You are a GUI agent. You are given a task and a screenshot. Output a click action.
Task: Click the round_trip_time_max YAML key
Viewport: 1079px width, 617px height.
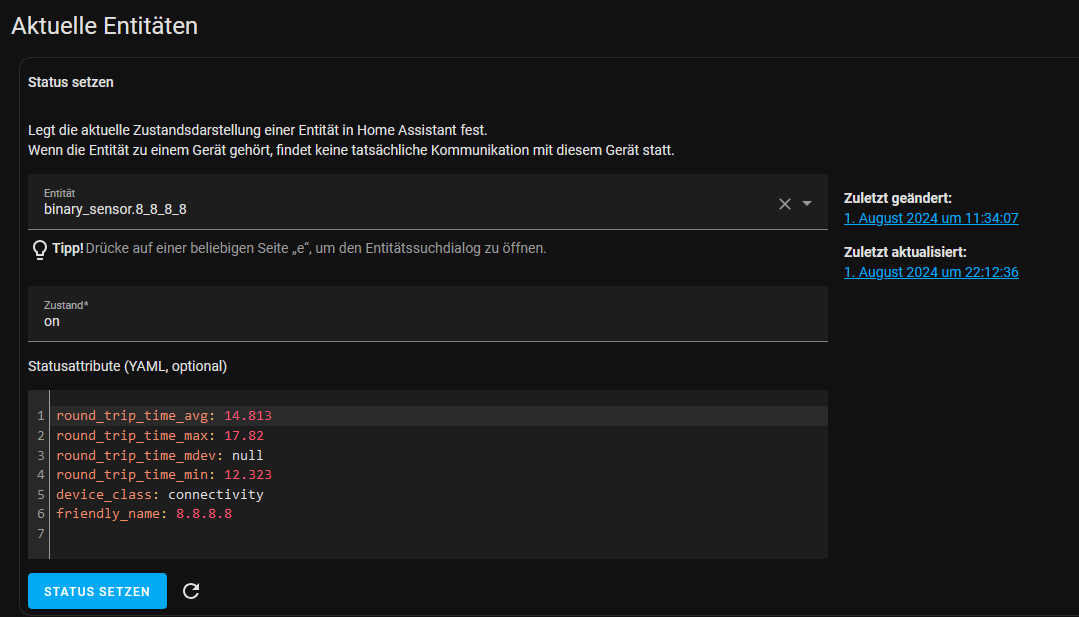(132, 436)
